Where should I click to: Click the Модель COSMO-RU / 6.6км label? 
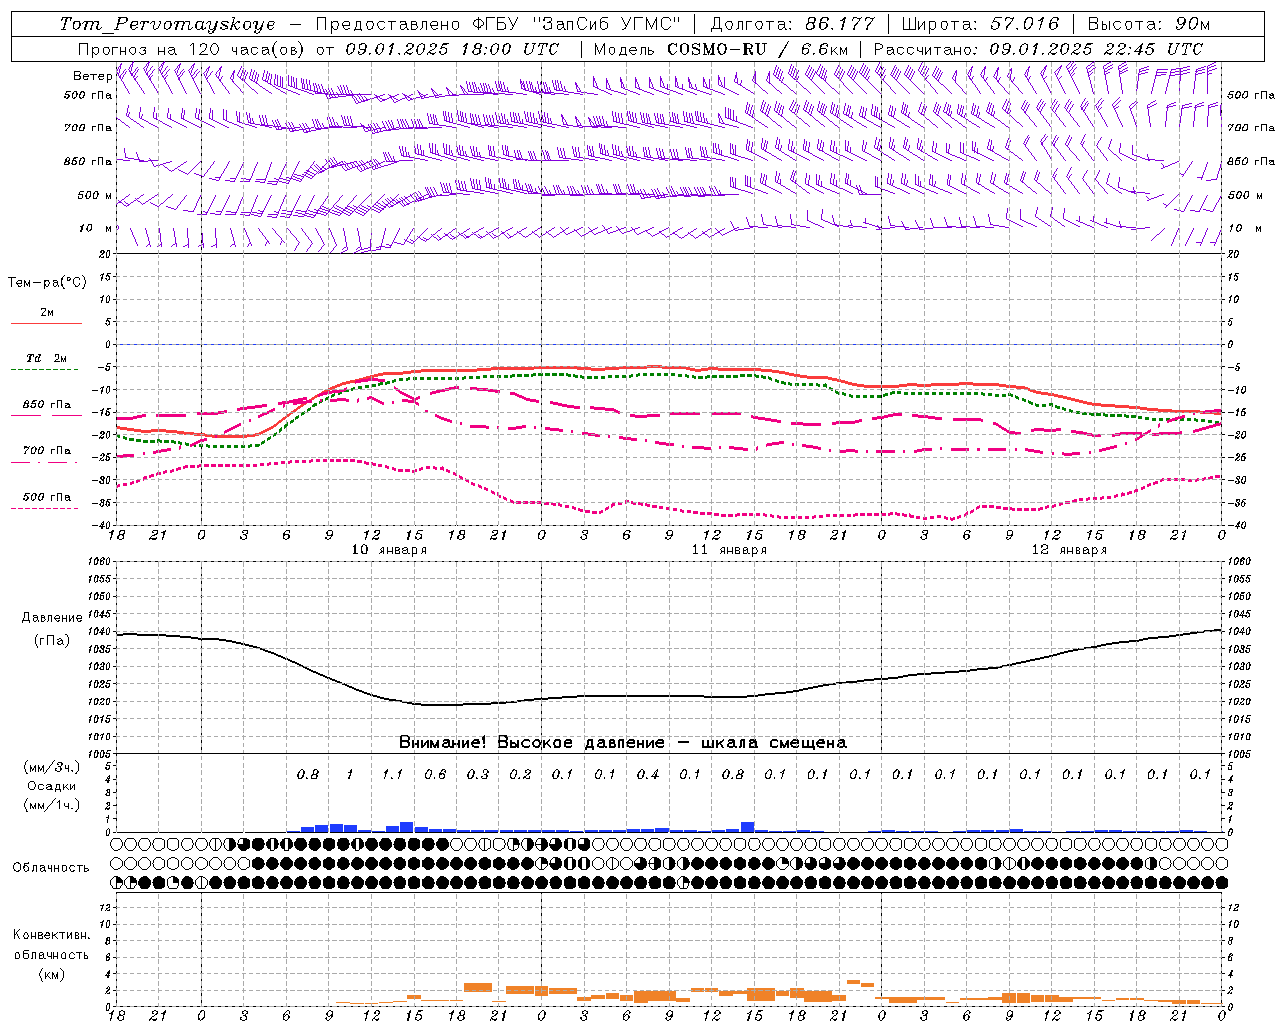coord(721,49)
